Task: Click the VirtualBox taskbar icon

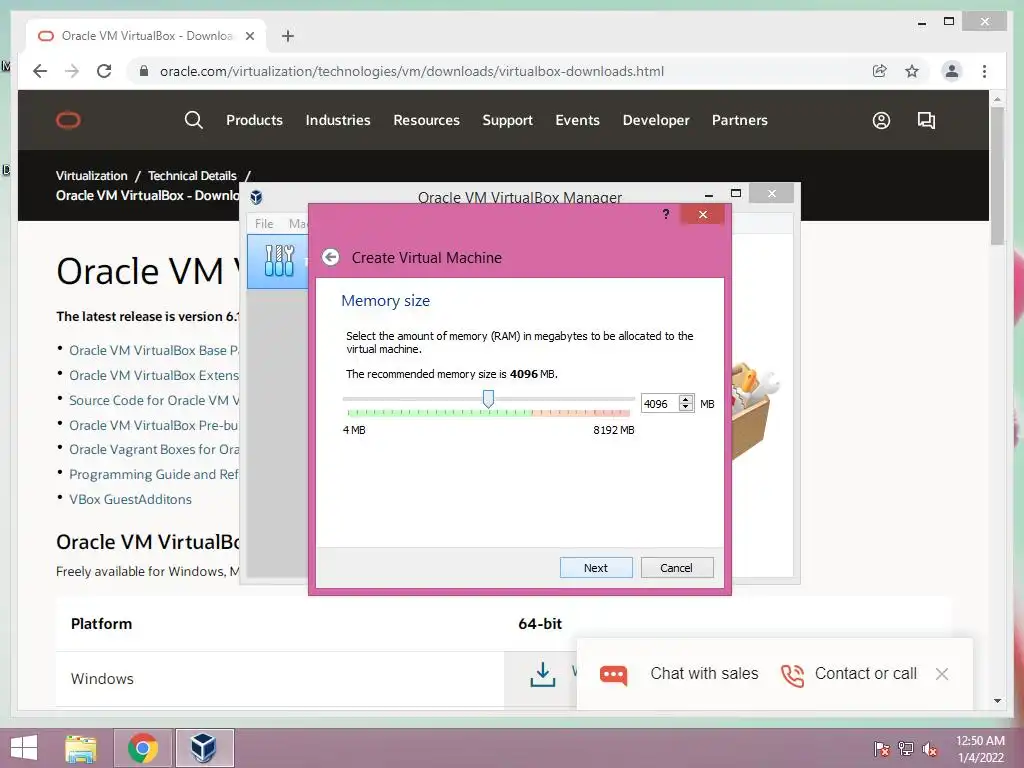Action: click(204, 748)
